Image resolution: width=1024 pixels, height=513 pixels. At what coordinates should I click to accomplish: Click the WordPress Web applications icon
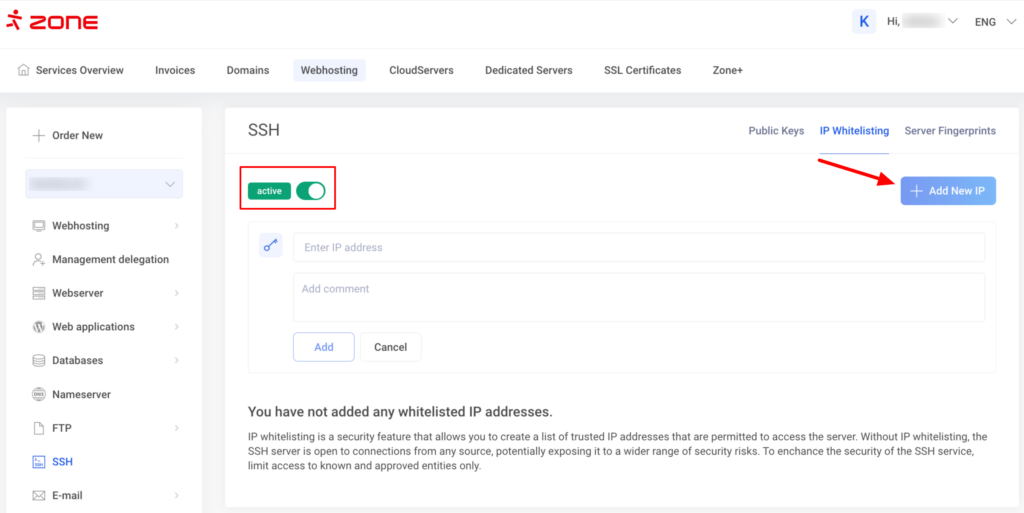click(39, 327)
